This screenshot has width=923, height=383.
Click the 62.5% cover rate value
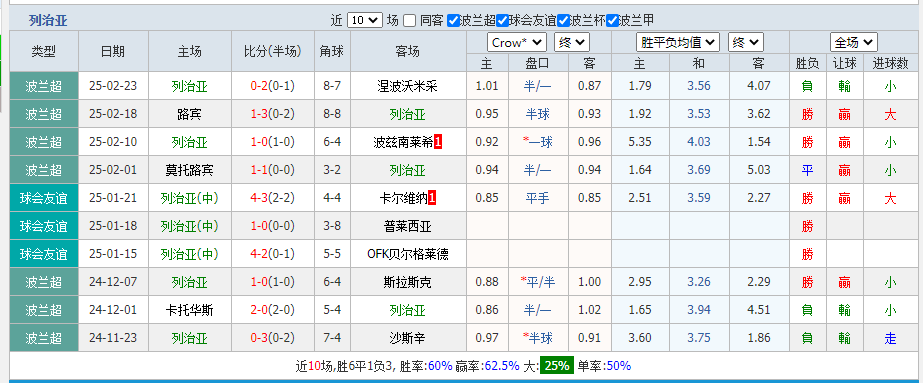502,366
